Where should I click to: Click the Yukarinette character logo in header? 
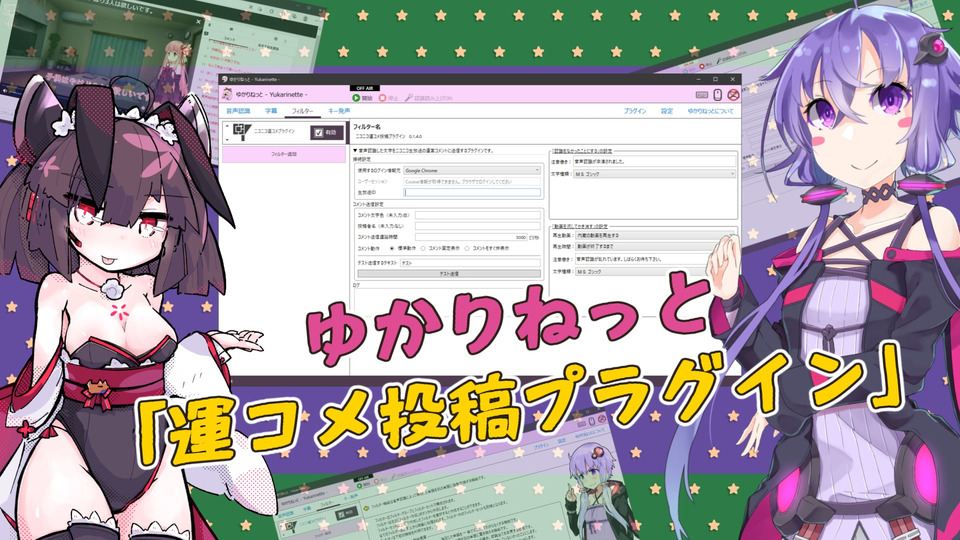point(227,94)
